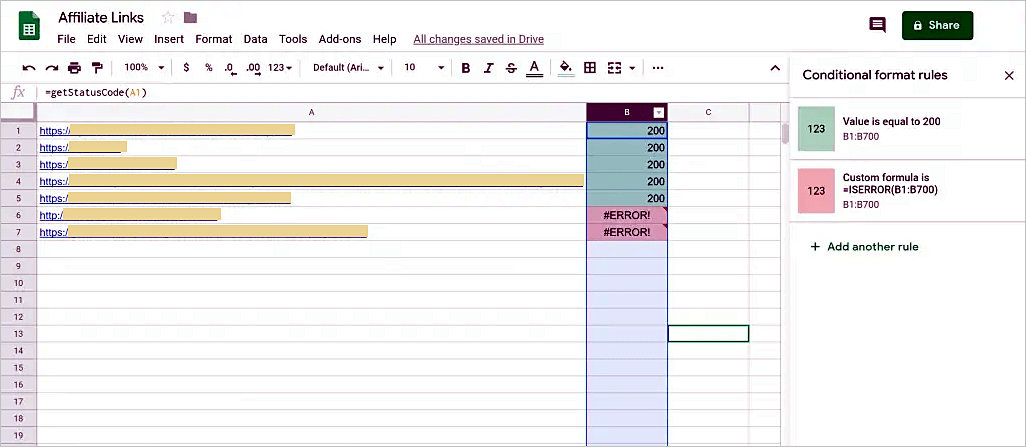Screen dimensions: 1026x447
Task: Expand the zoom 100% dropdown
Action: coord(144,68)
